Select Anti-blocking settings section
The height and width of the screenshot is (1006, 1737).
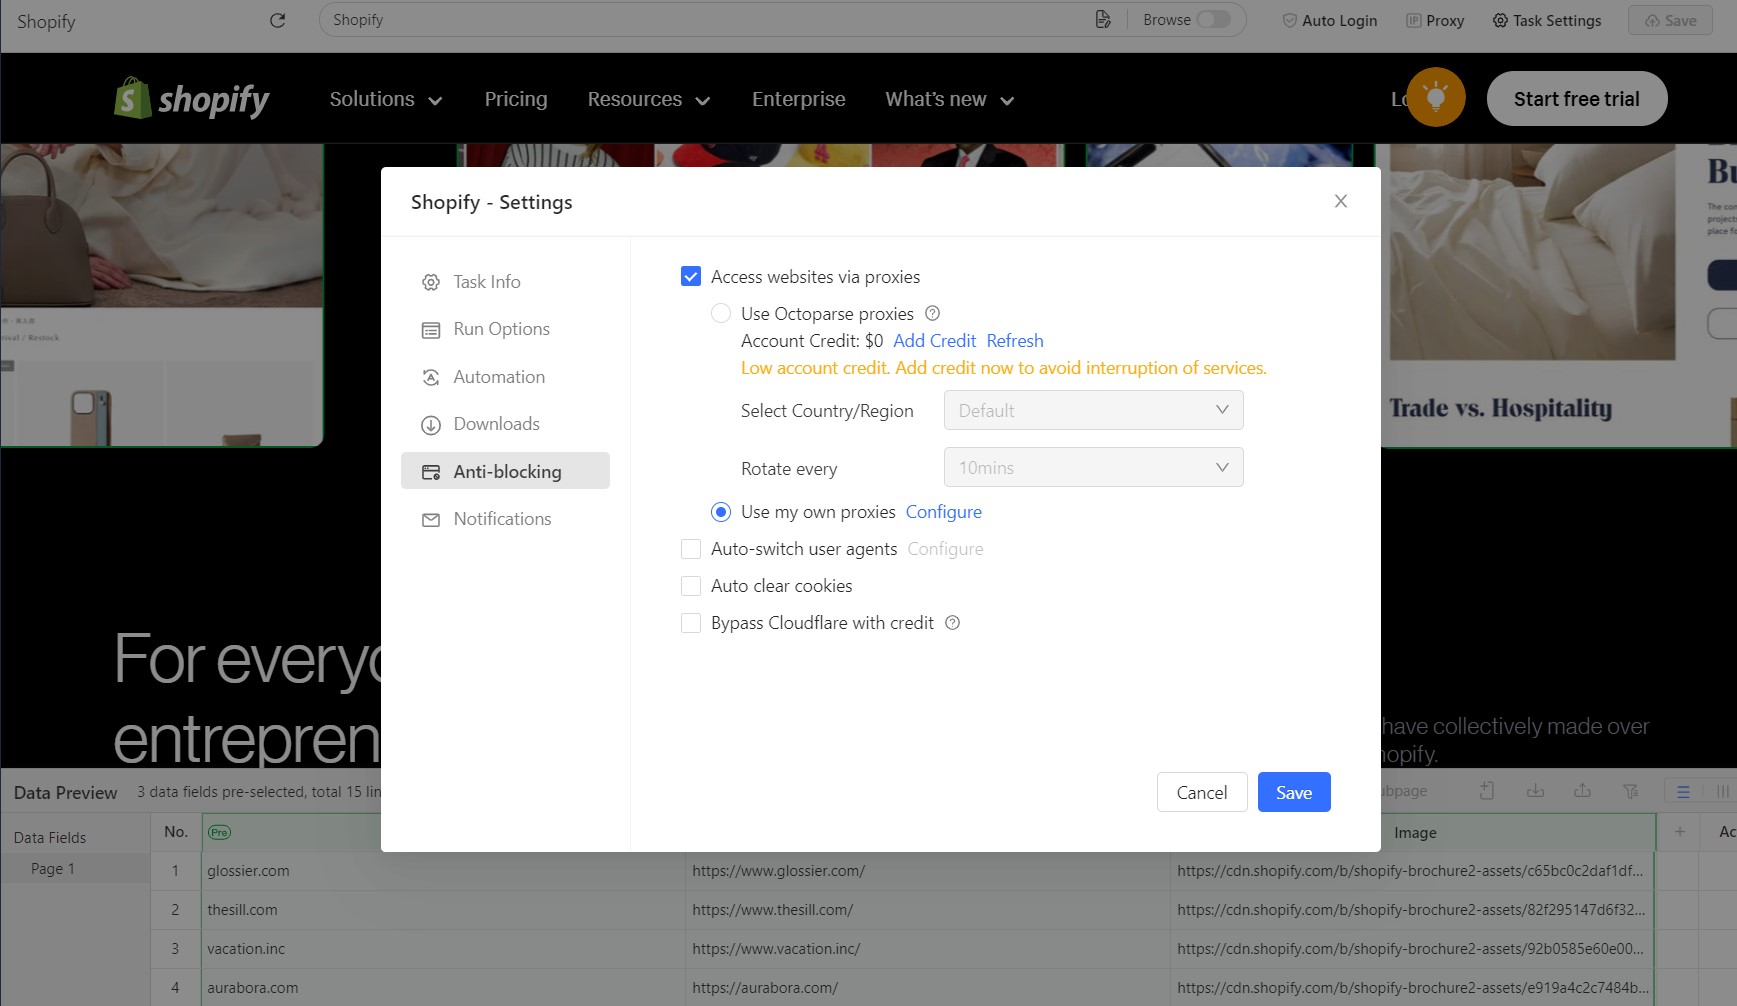coord(505,471)
